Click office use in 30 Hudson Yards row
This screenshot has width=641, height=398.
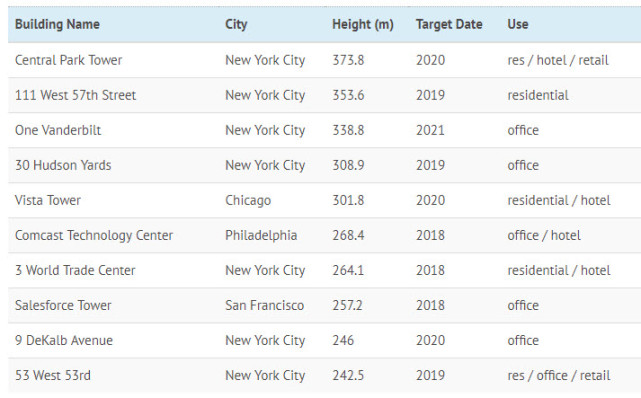pos(523,165)
